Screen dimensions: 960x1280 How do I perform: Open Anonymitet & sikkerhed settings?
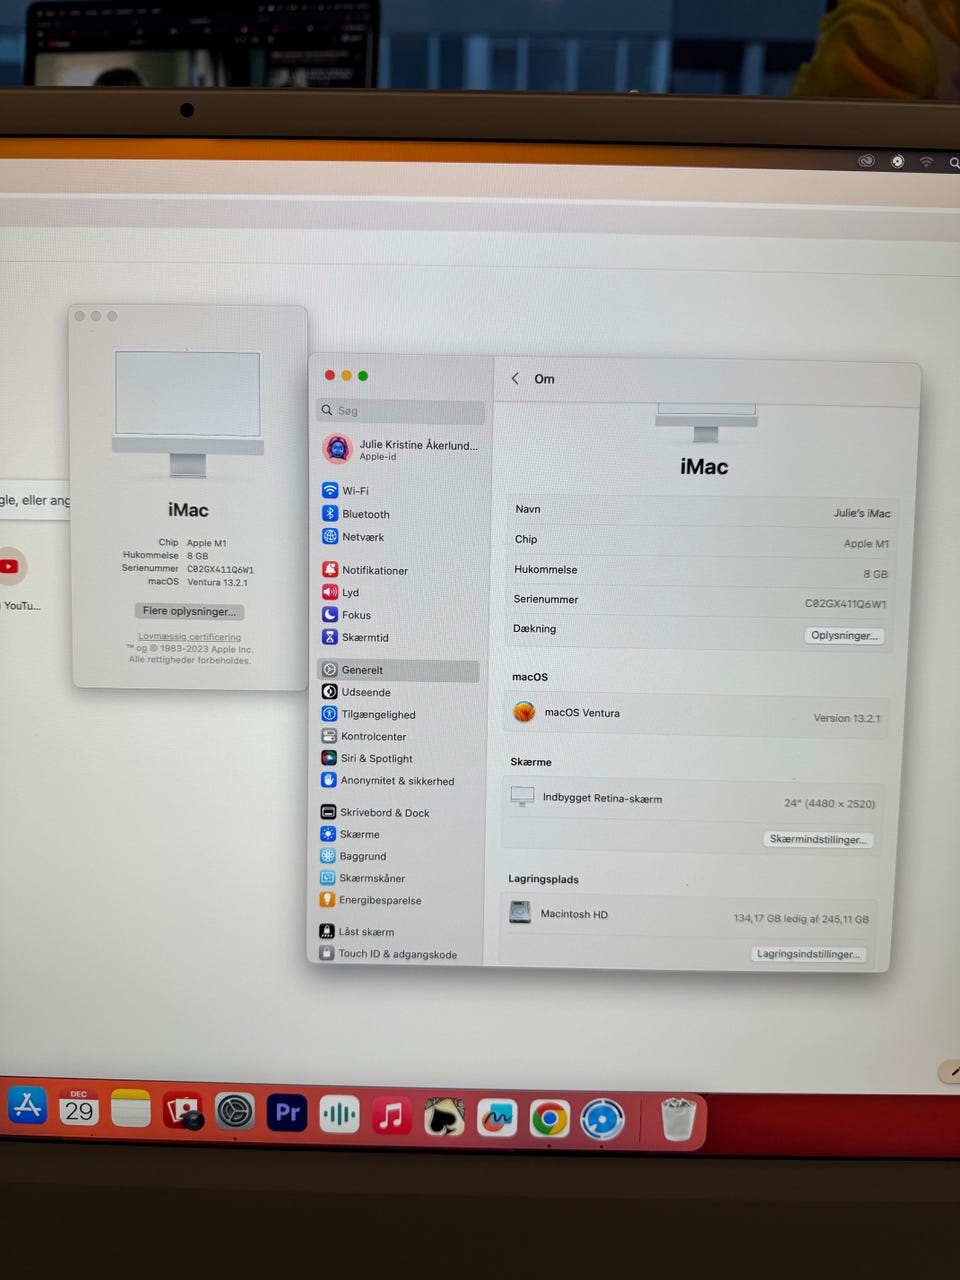387,780
